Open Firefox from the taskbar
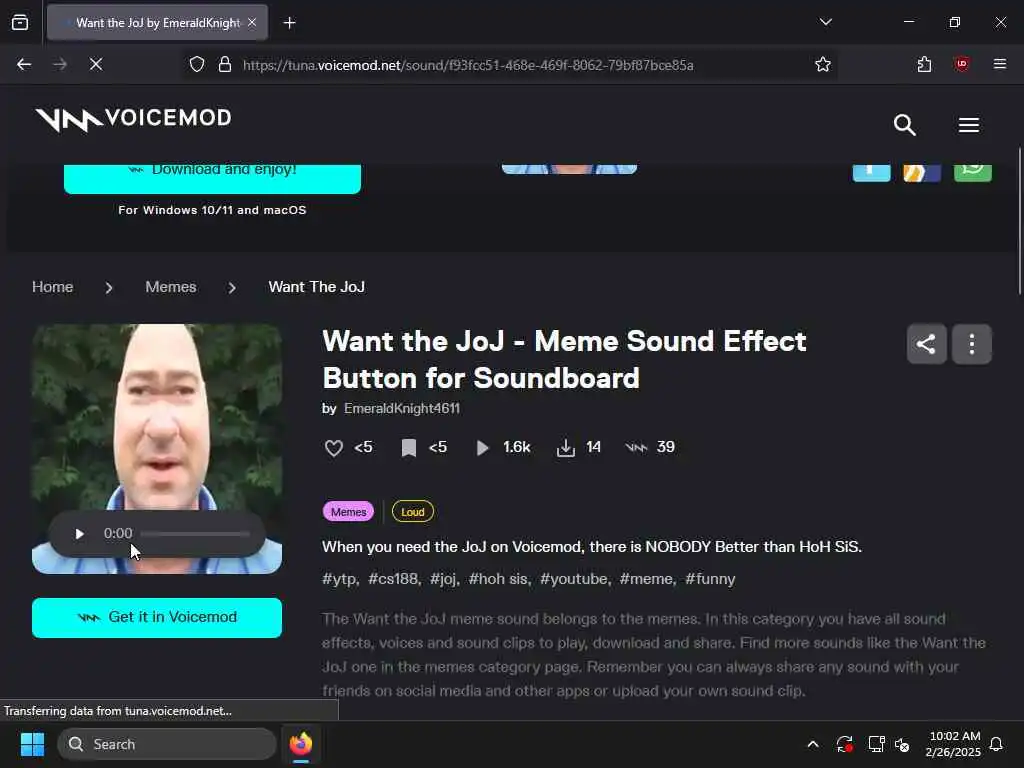 click(x=300, y=744)
